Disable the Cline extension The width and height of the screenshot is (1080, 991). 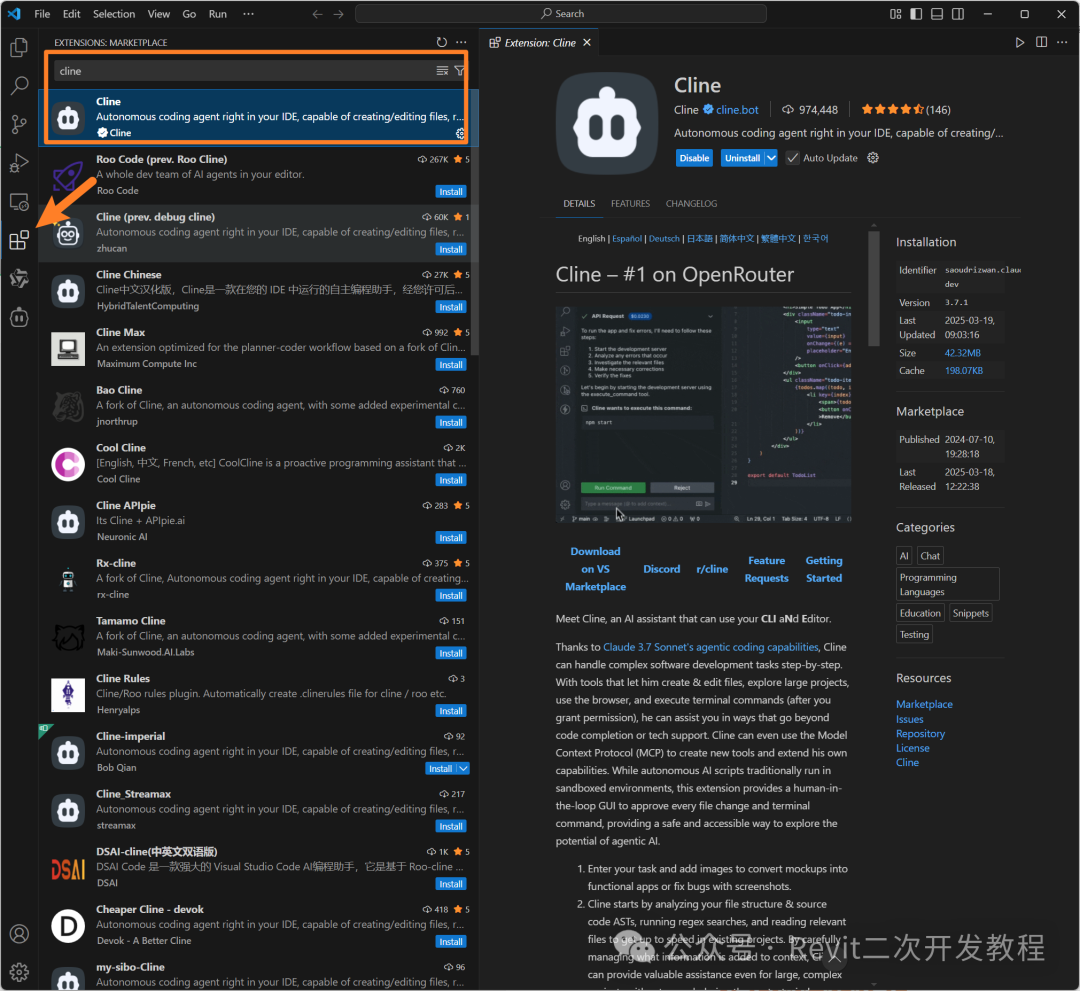pyautogui.click(x=694, y=158)
